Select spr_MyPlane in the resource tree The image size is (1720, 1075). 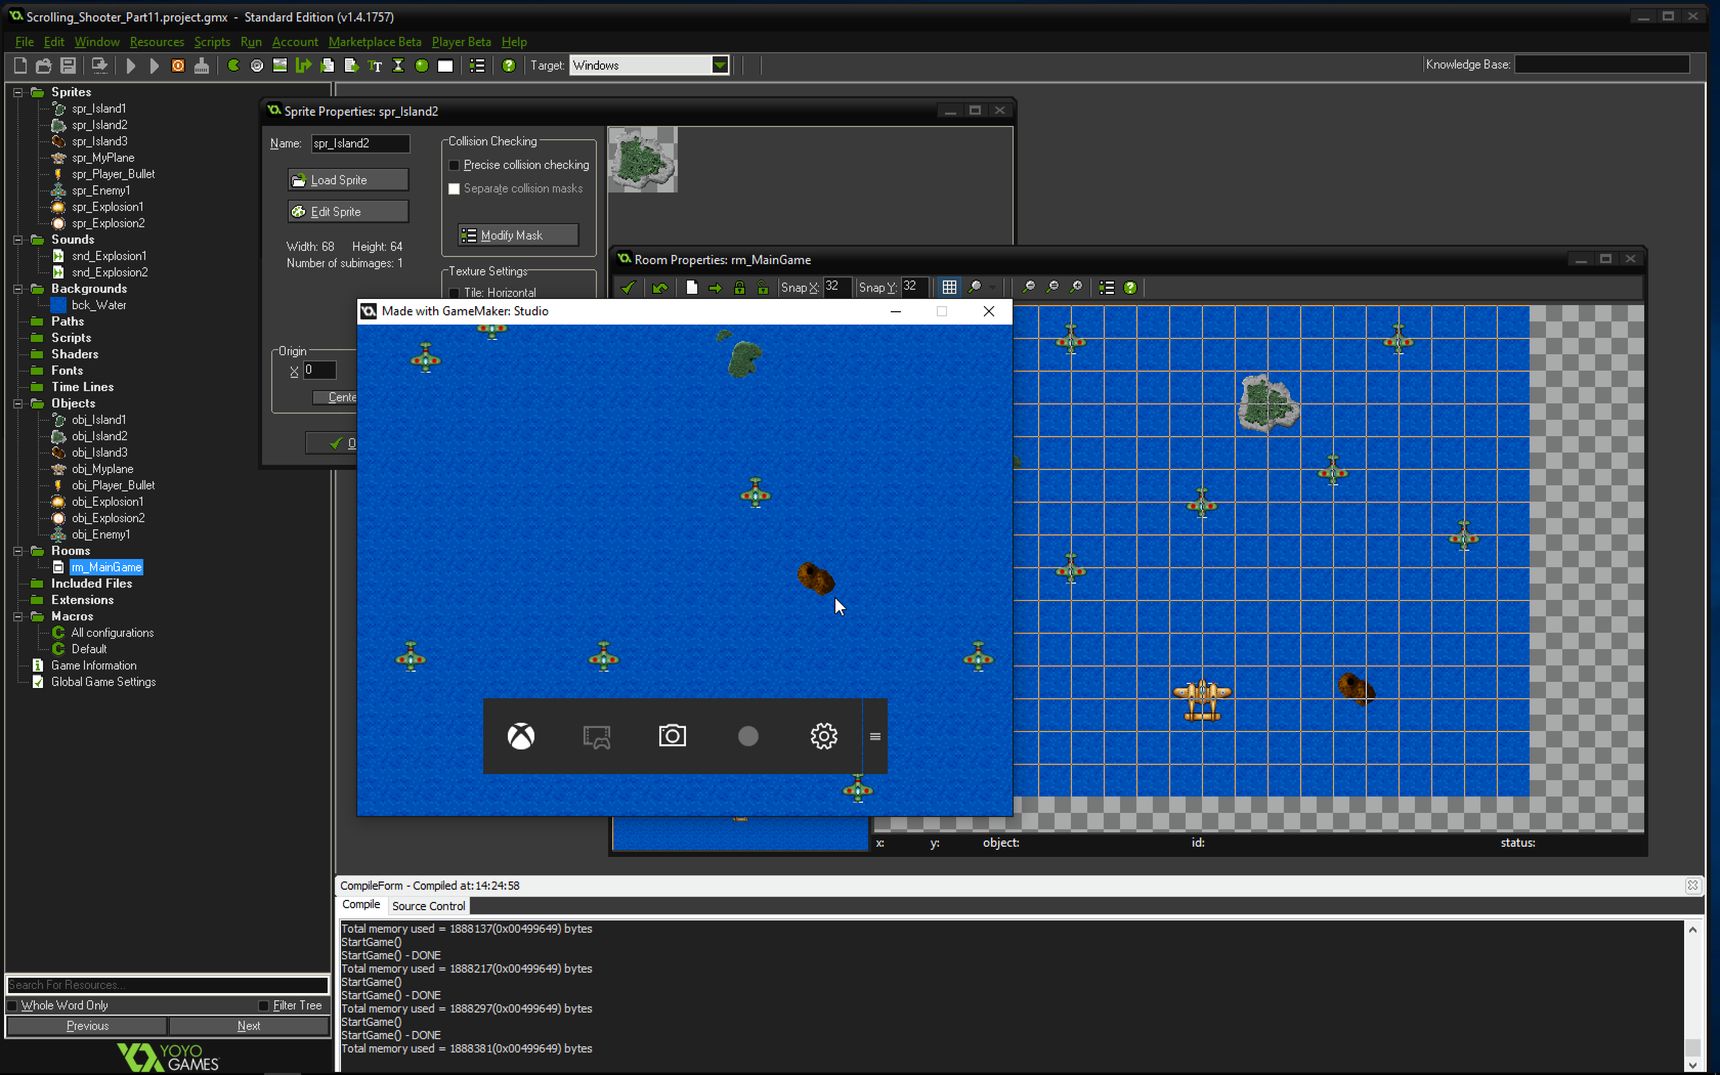(102, 158)
